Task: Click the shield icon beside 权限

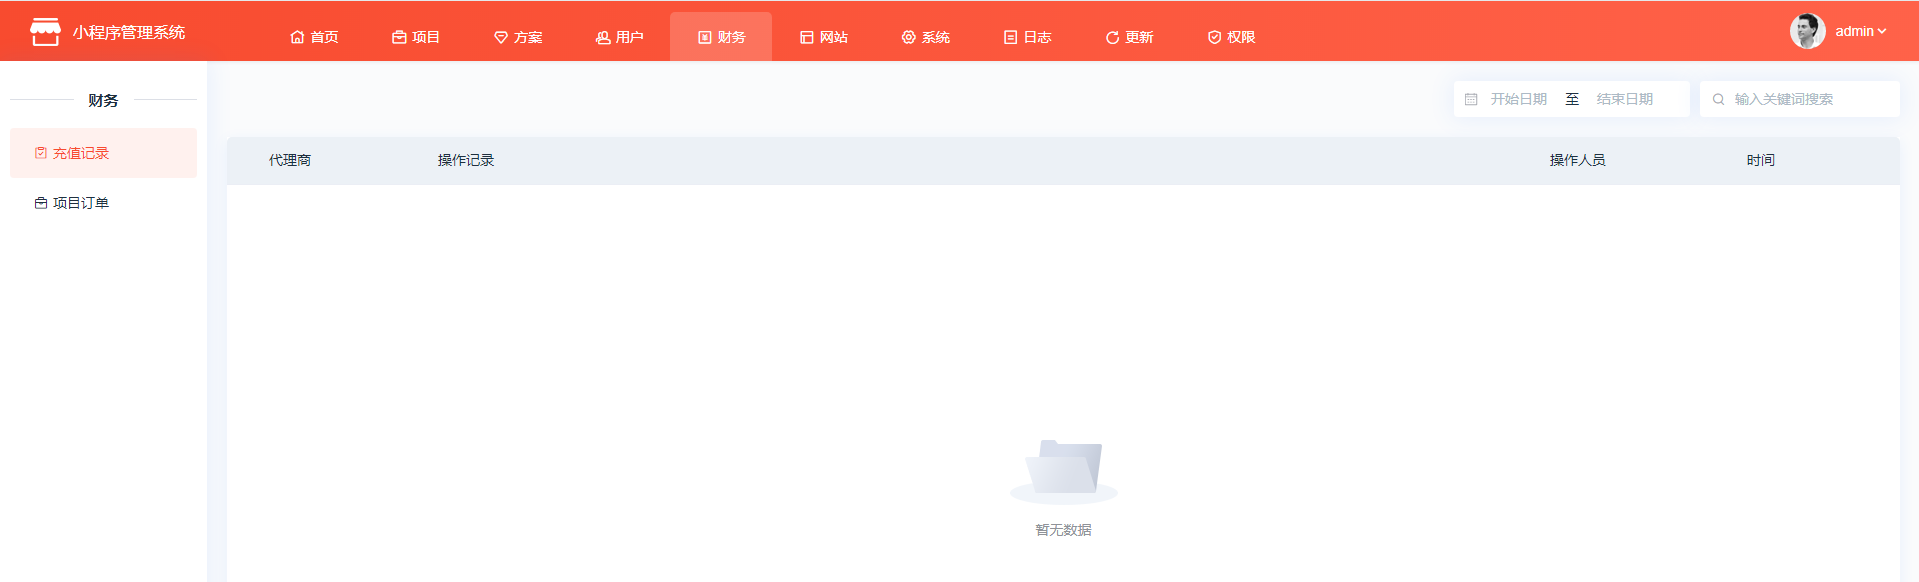Action: tap(1214, 37)
